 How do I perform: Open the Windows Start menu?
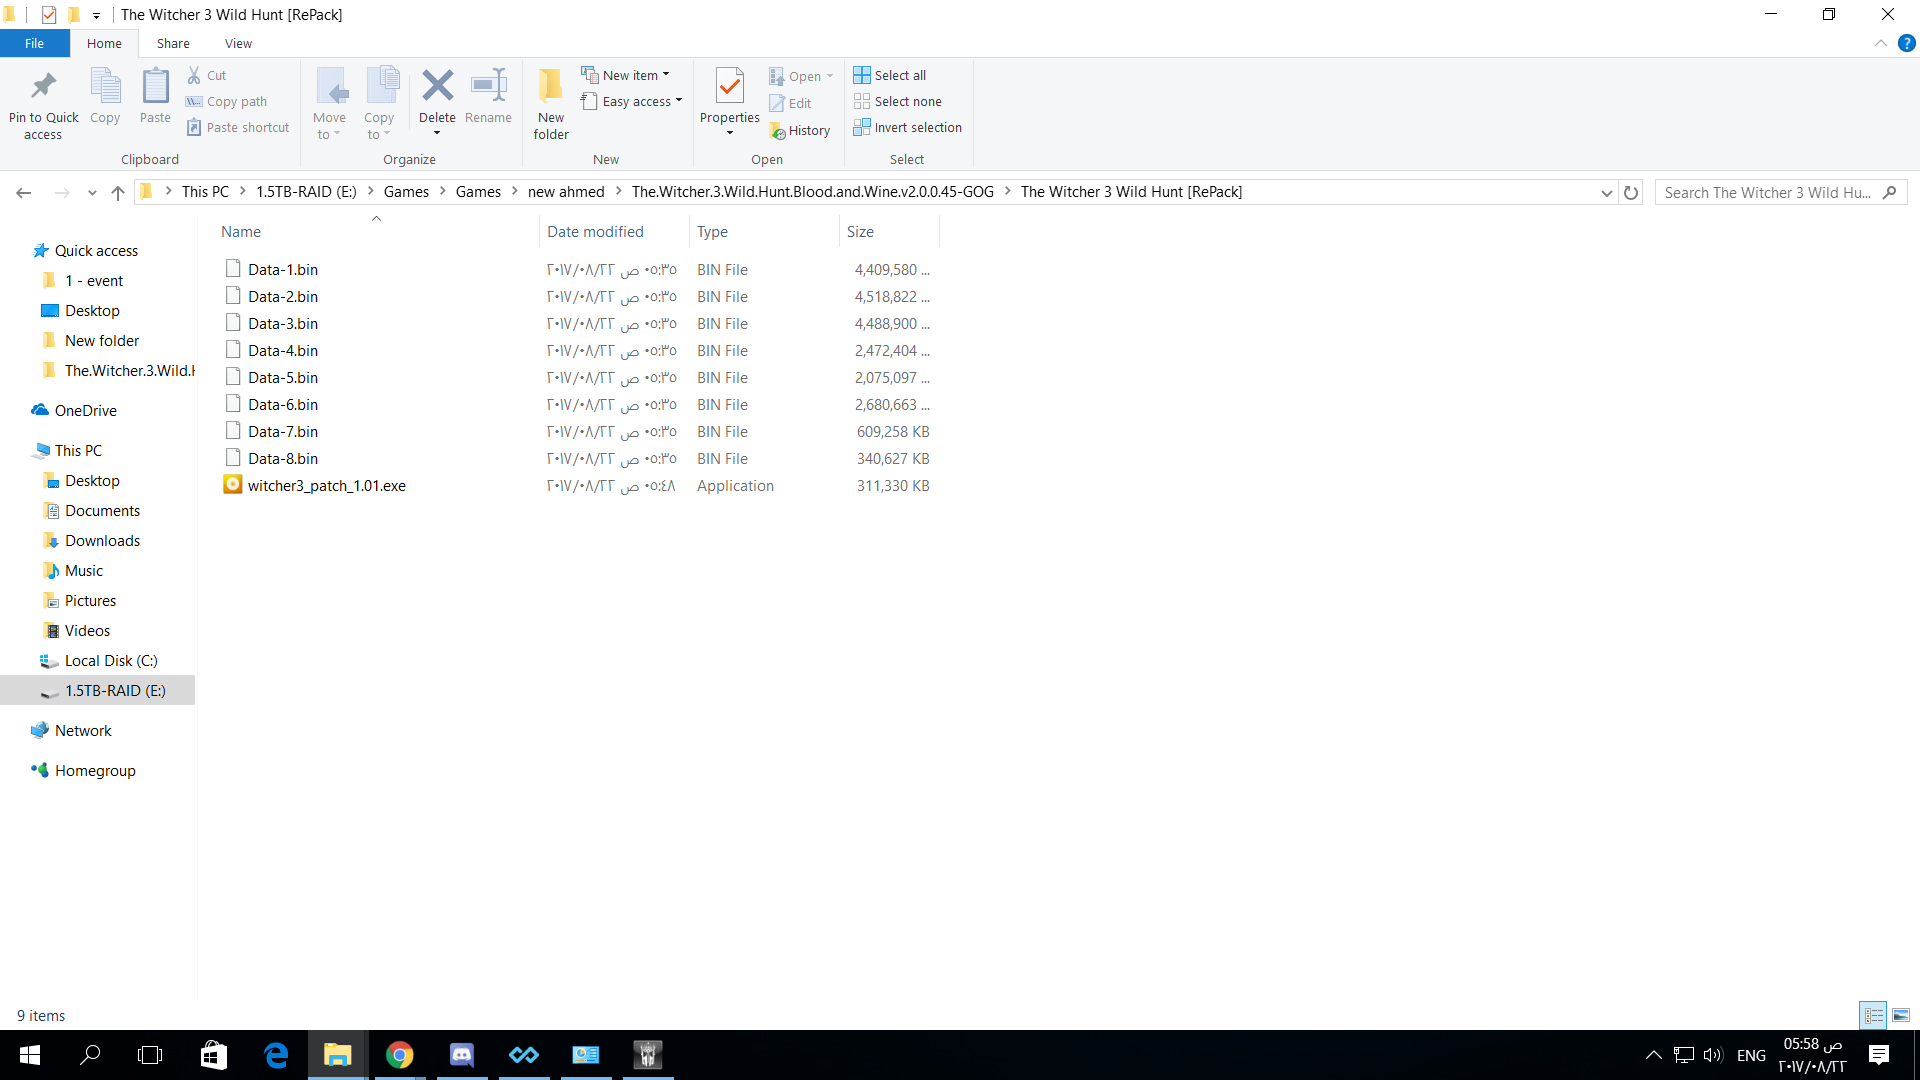click(x=30, y=1055)
